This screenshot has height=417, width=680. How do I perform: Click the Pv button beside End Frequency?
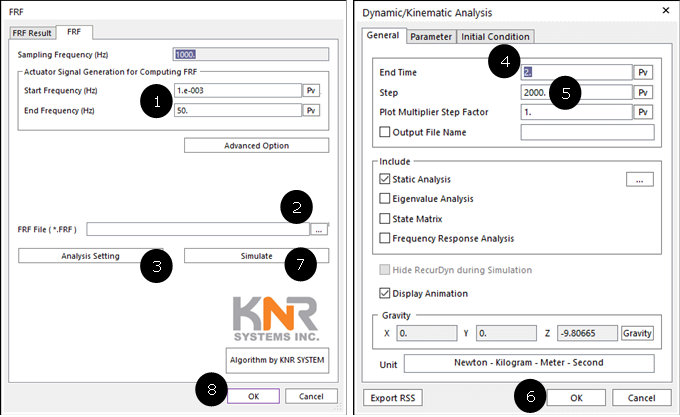[311, 111]
